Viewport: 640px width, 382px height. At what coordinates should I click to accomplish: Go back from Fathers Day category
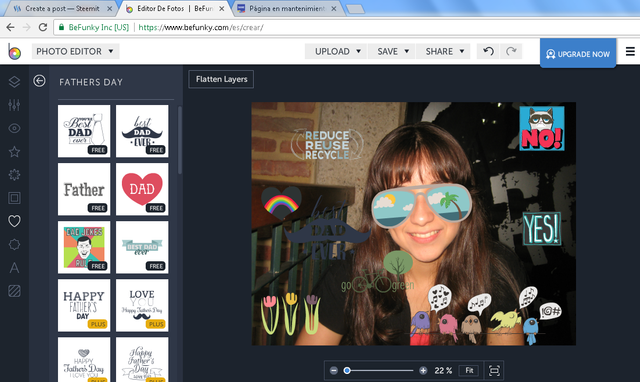(39, 81)
